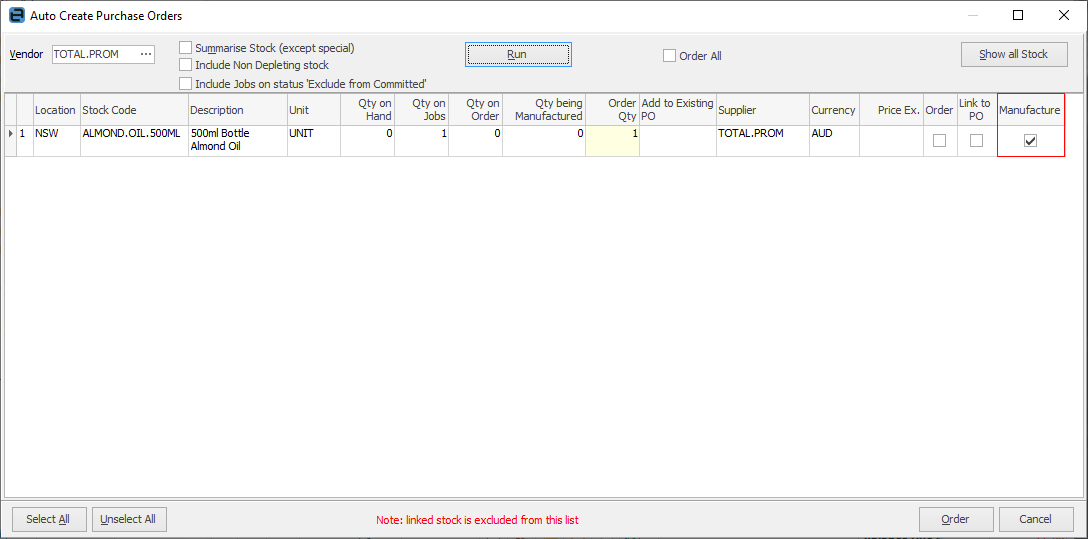Click the Price Ex. column header
Viewport: 1088px width, 539px height.
[891, 110]
